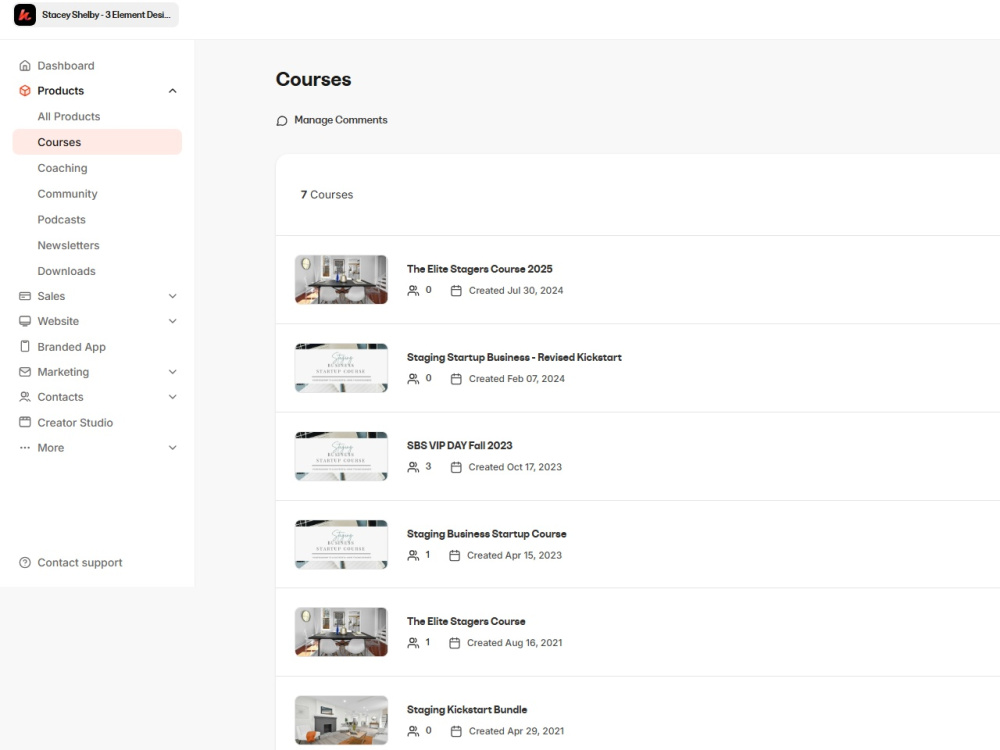Click the Creator Studio icon
This screenshot has height=750, width=1000.
25,422
